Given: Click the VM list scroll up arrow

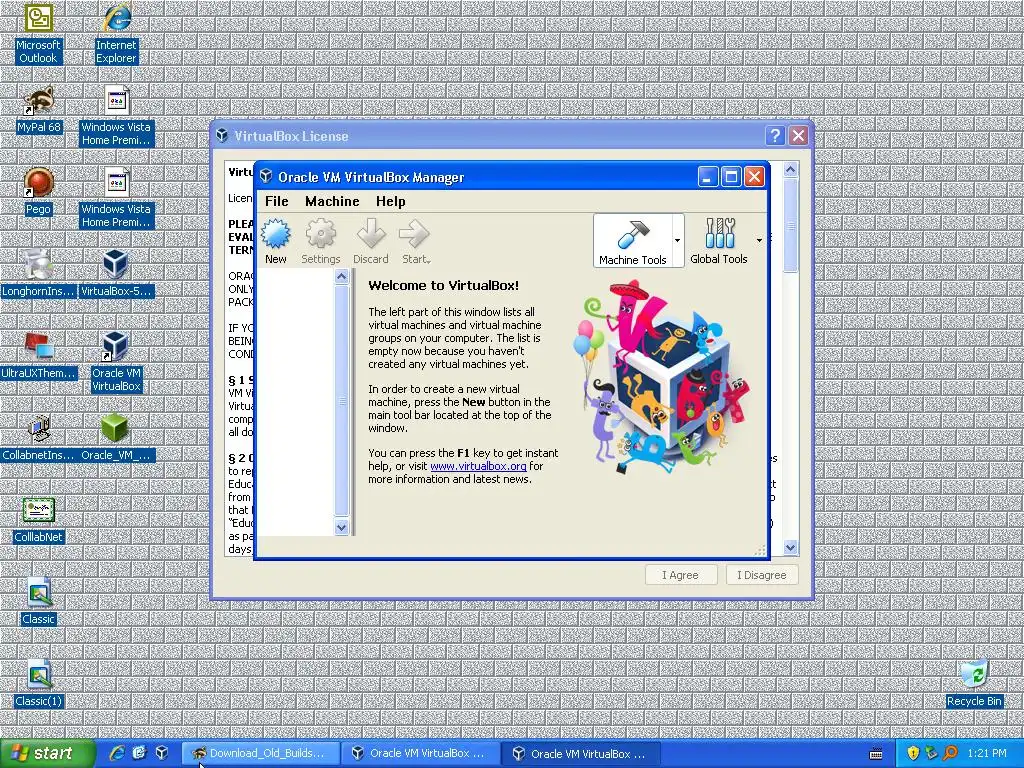Looking at the screenshot, I should point(341,277).
